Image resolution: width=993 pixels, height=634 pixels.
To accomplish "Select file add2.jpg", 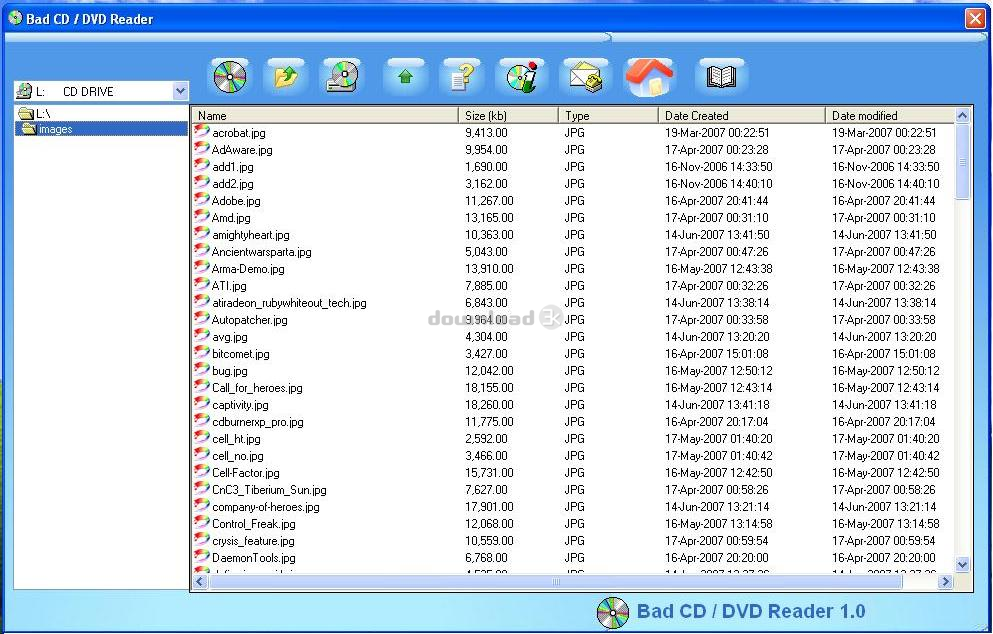I will click(x=233, y=184).
